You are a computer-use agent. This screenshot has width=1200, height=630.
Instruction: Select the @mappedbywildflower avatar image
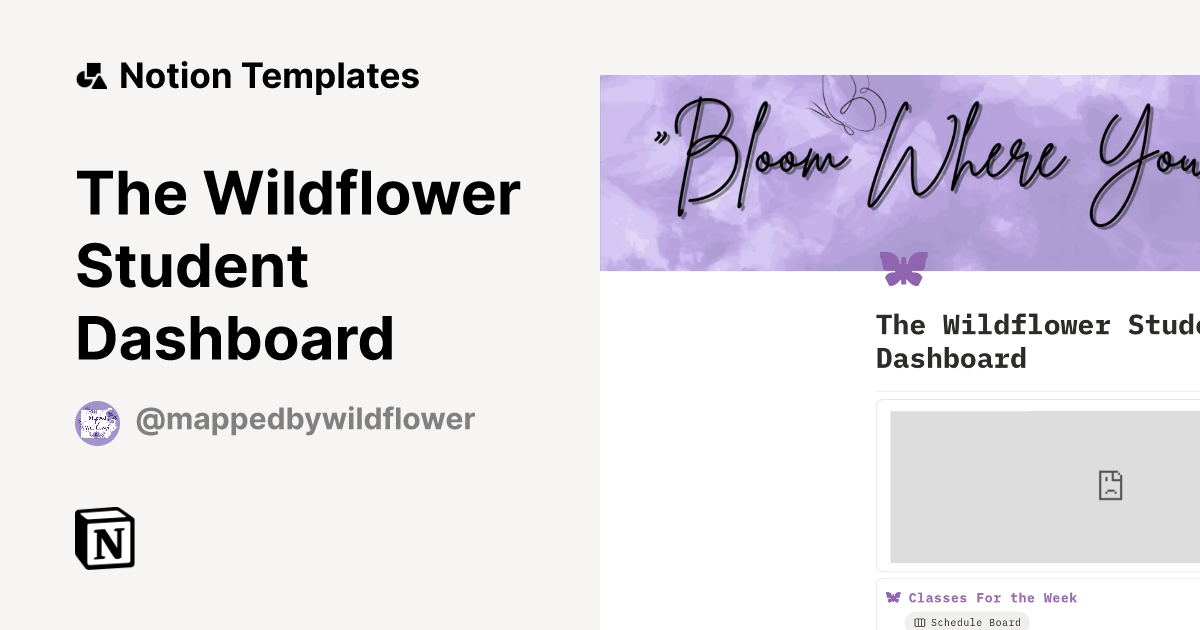97,422
